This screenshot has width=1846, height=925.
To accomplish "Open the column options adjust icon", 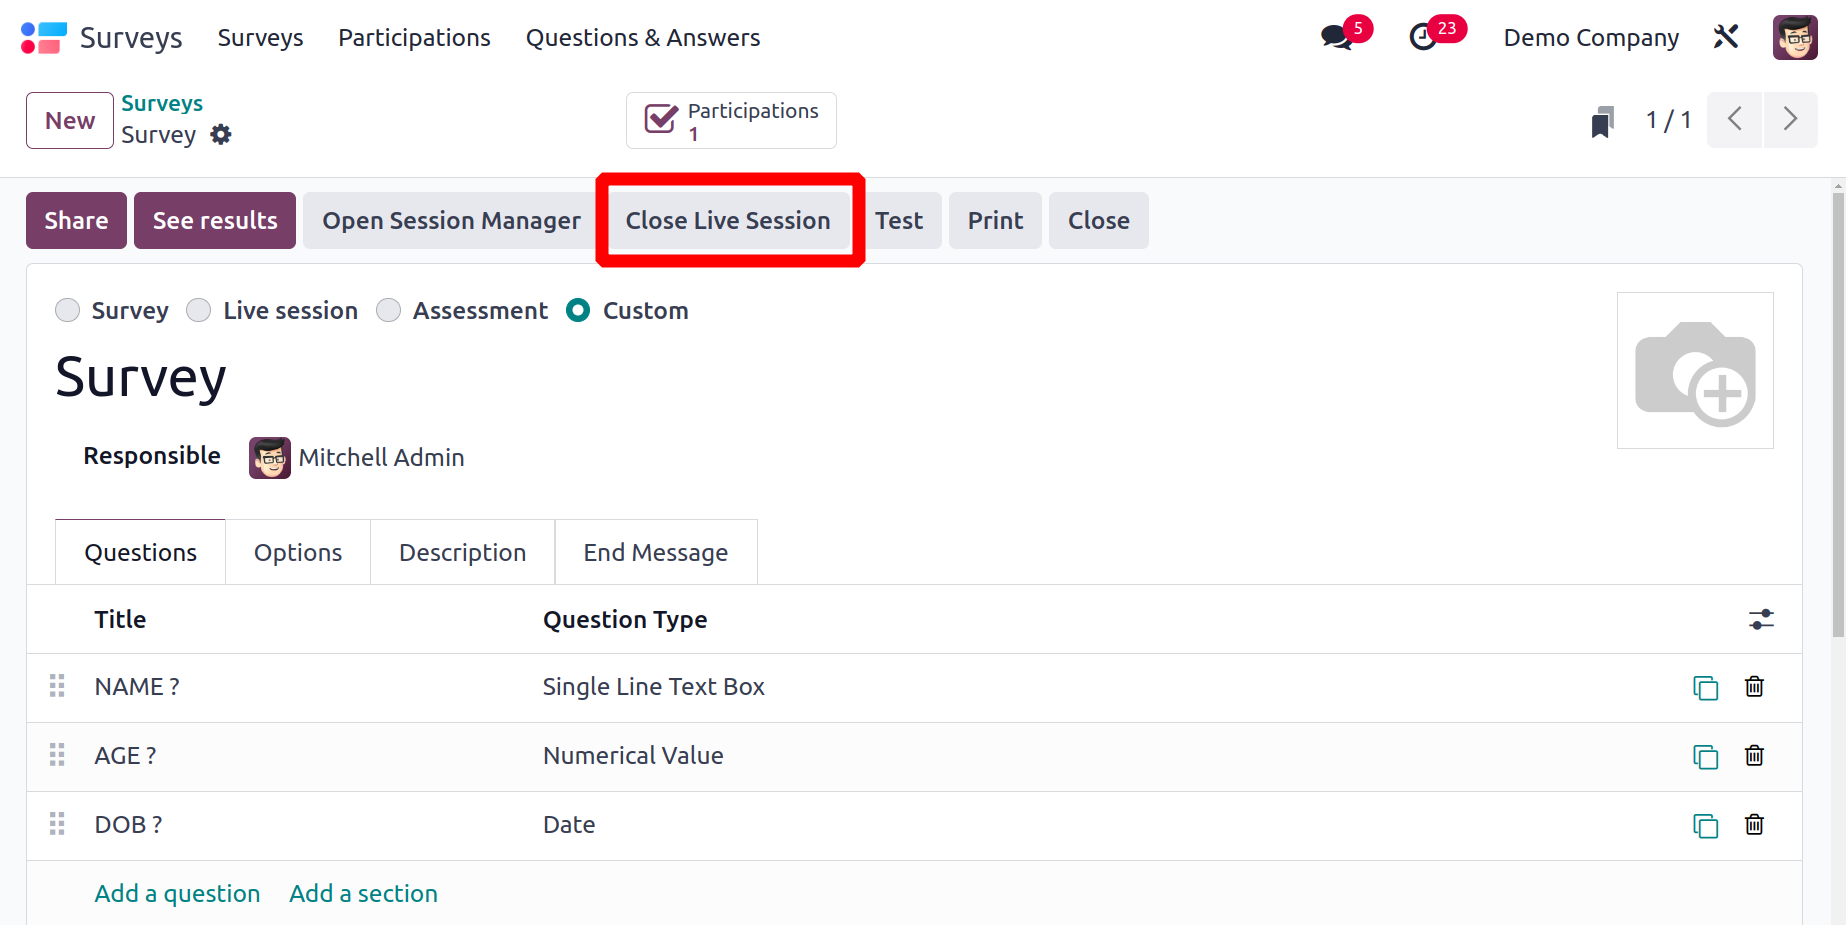I will [1761, 619].
